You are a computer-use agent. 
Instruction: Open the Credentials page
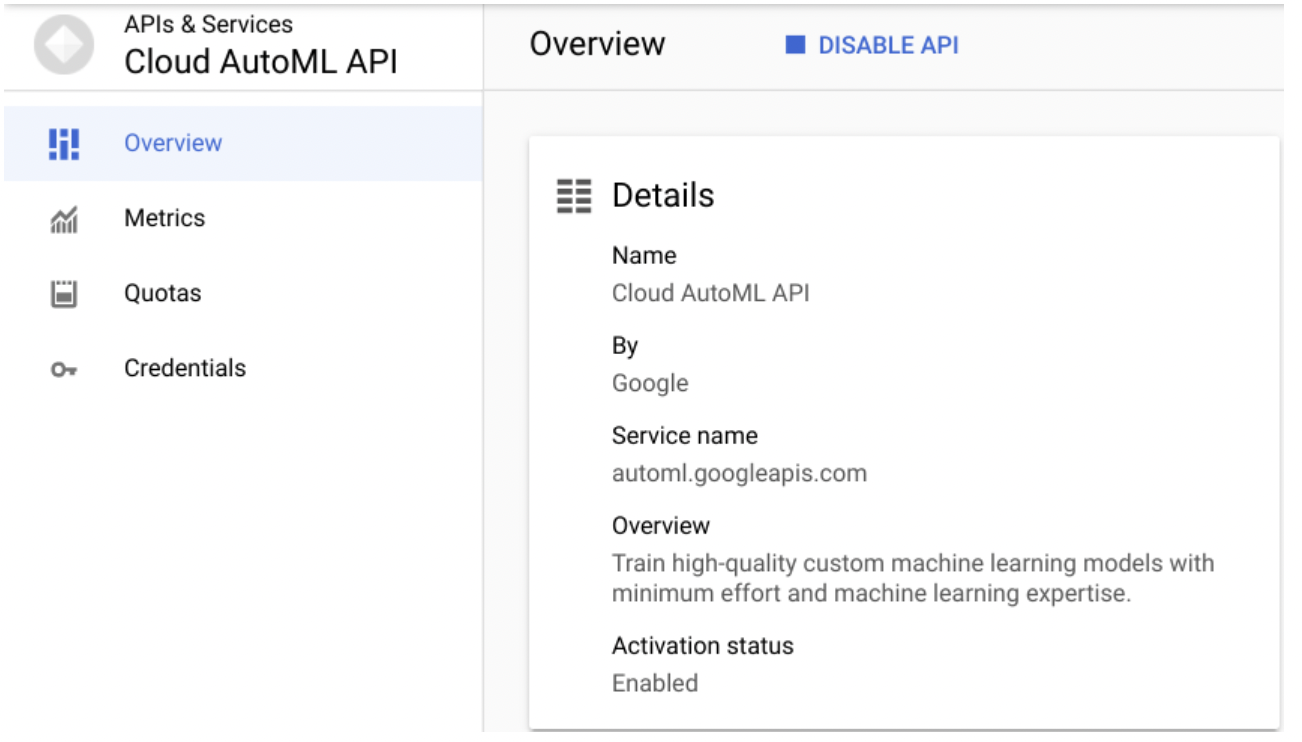point(184,368)
